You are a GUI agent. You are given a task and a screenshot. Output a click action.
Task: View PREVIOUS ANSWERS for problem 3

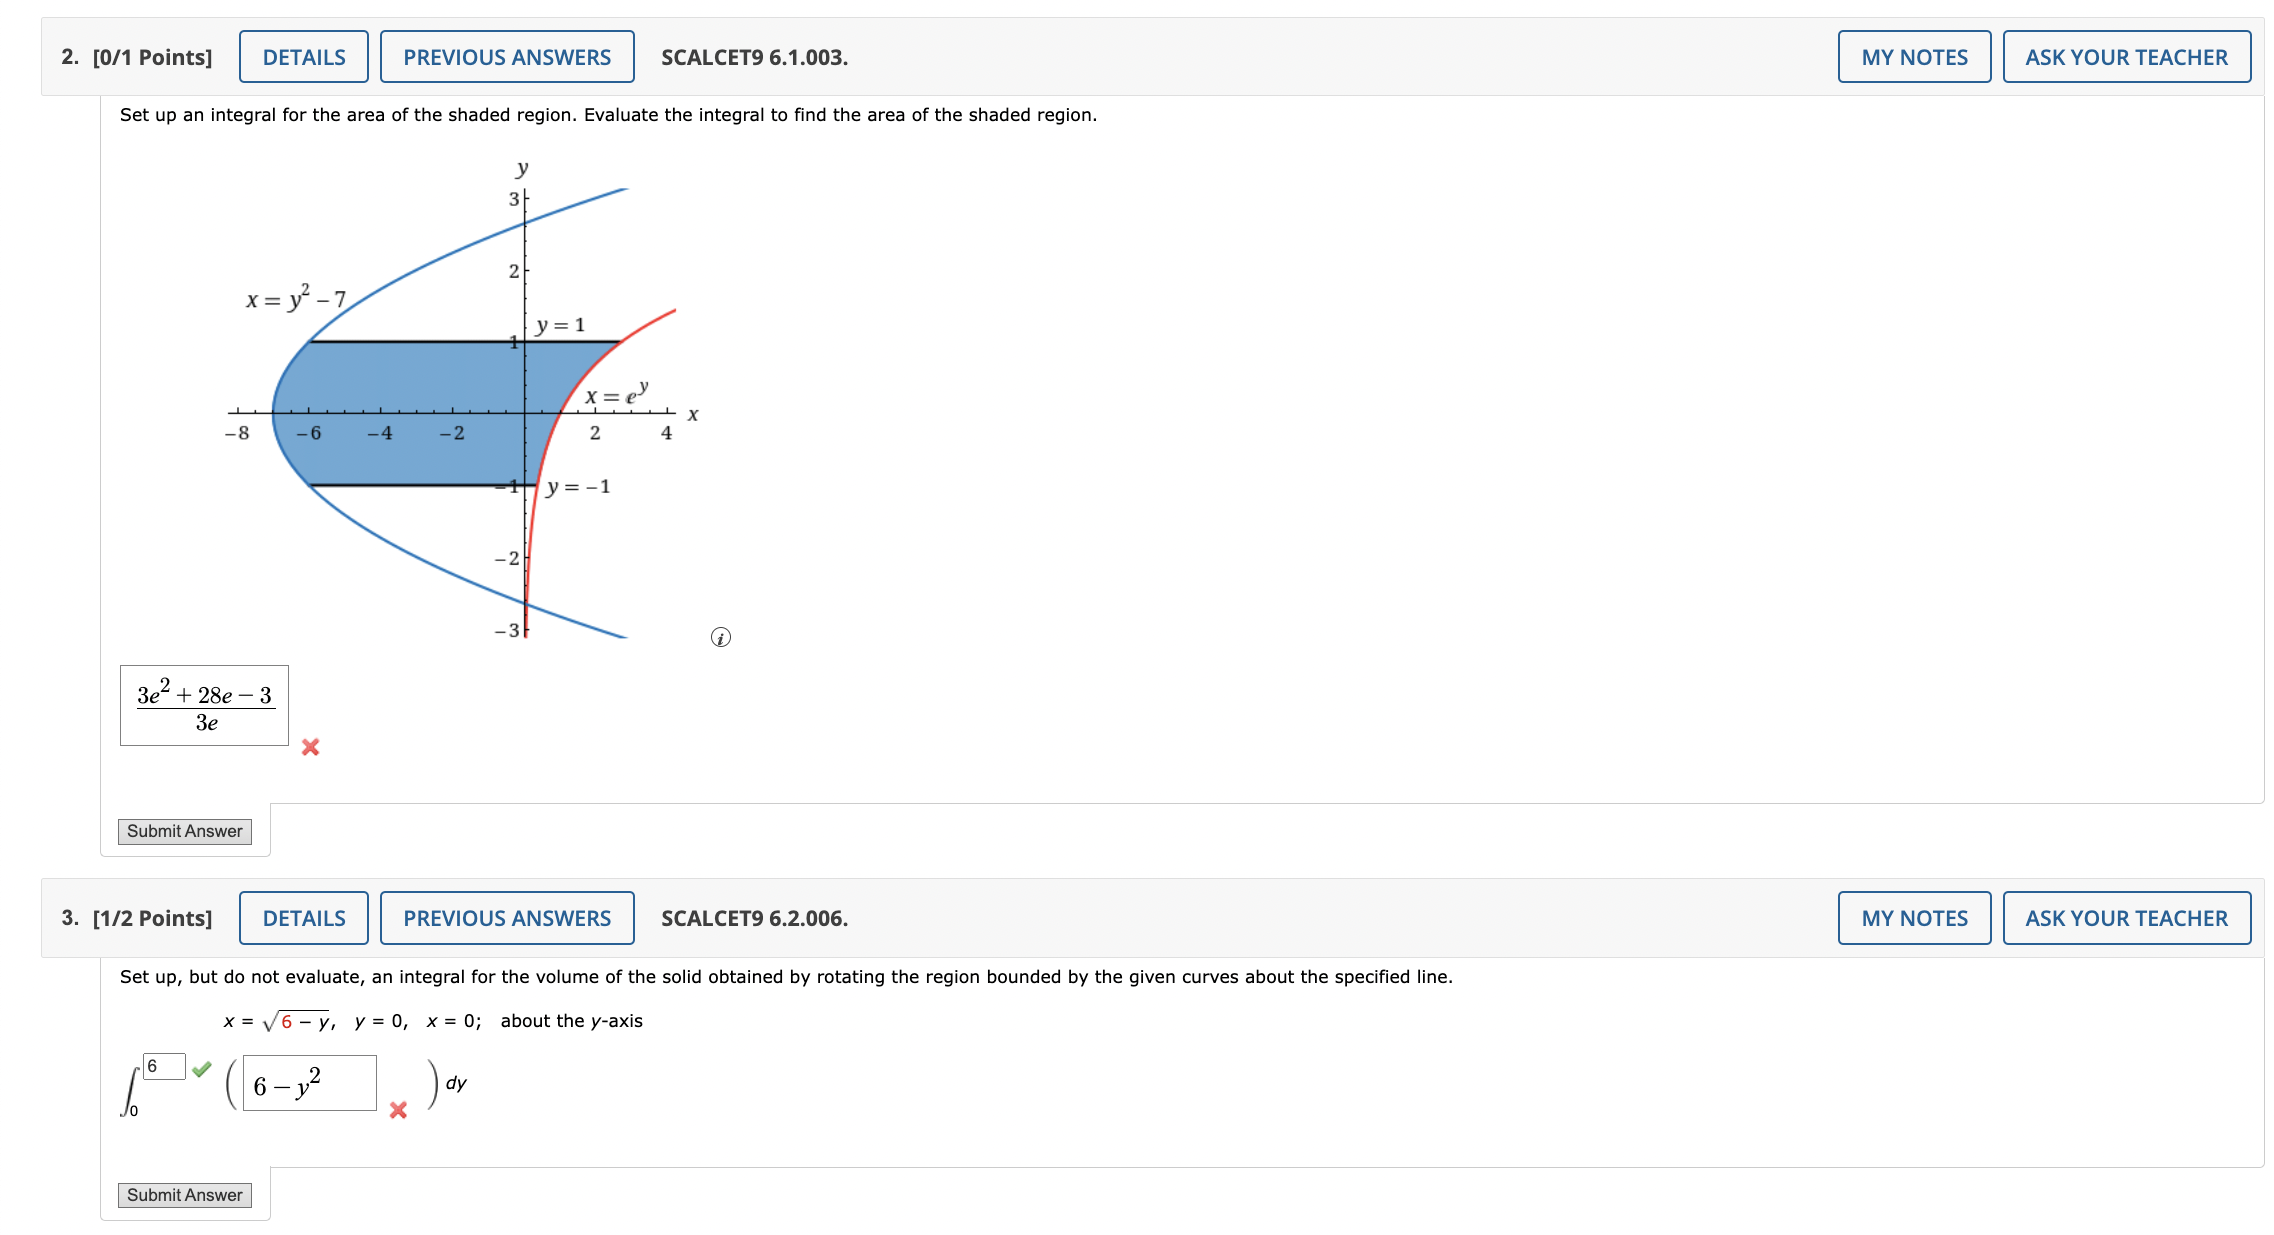pos(505,917)
